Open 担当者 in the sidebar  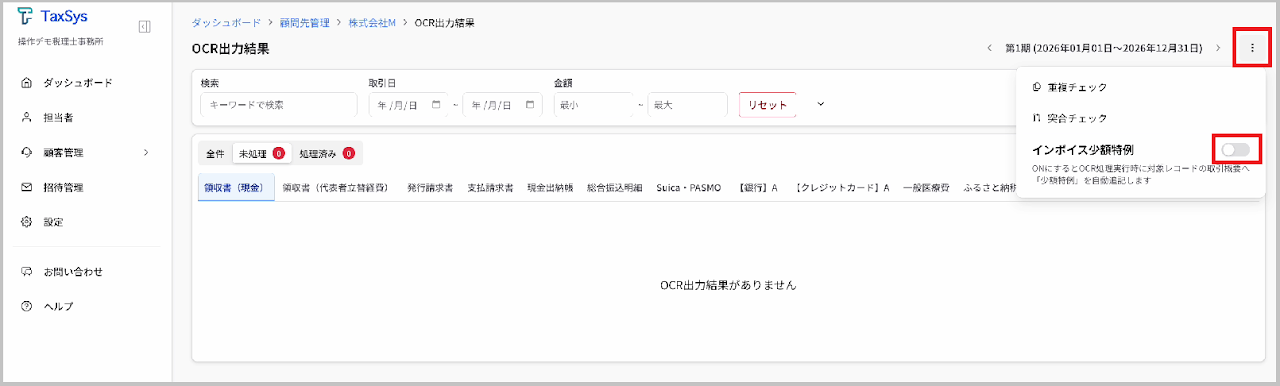57,118
